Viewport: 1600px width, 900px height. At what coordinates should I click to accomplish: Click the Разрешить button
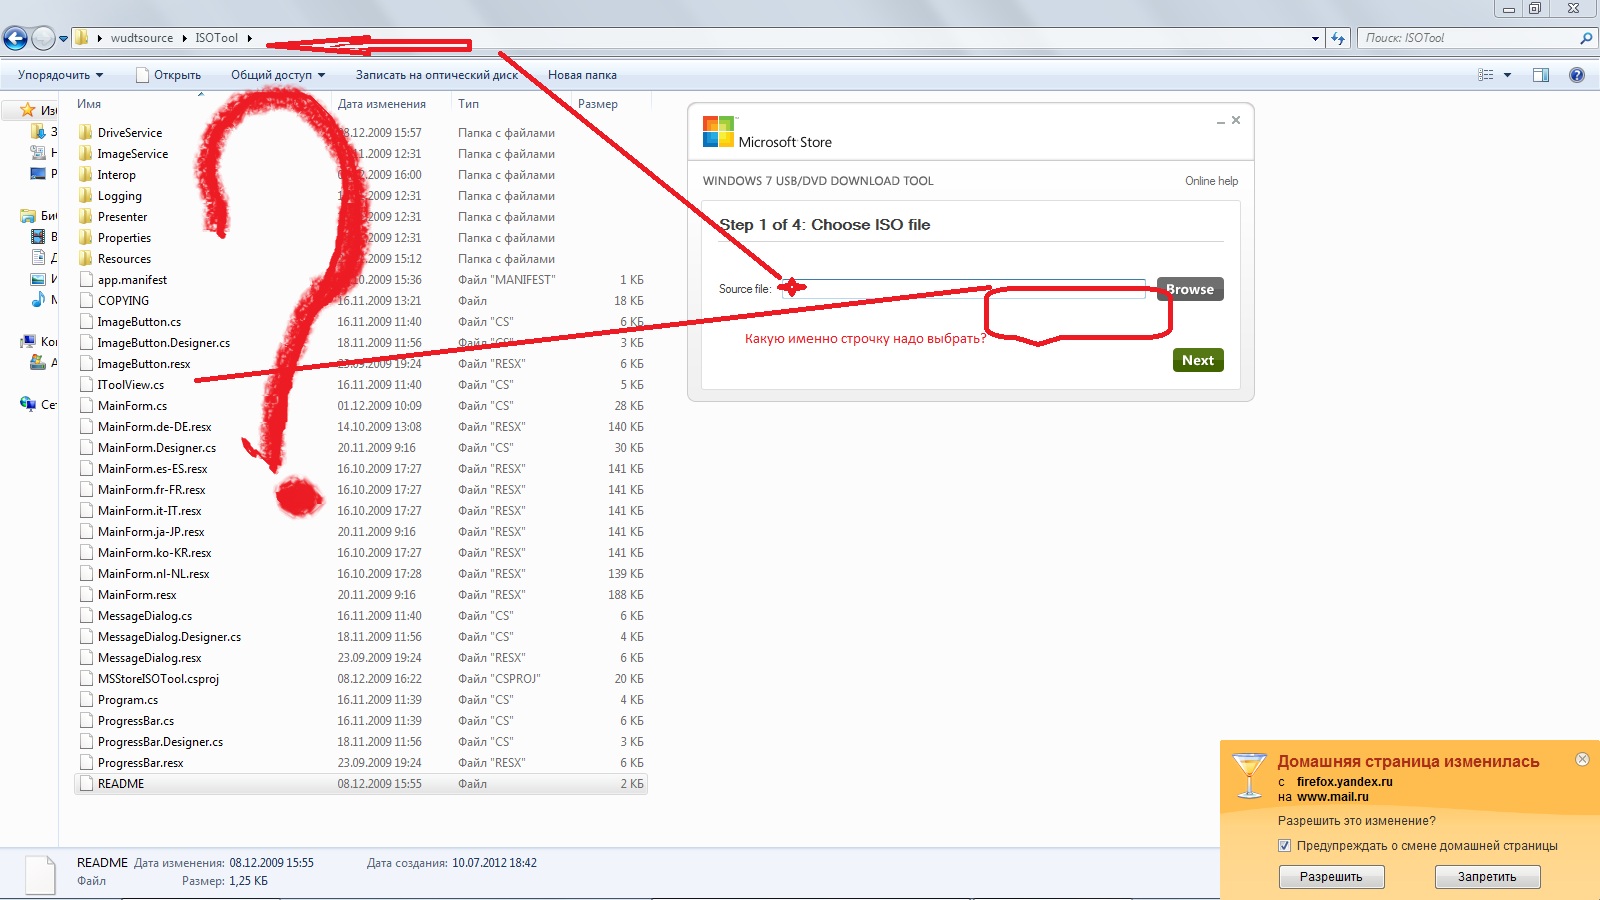pos(1331,877)
